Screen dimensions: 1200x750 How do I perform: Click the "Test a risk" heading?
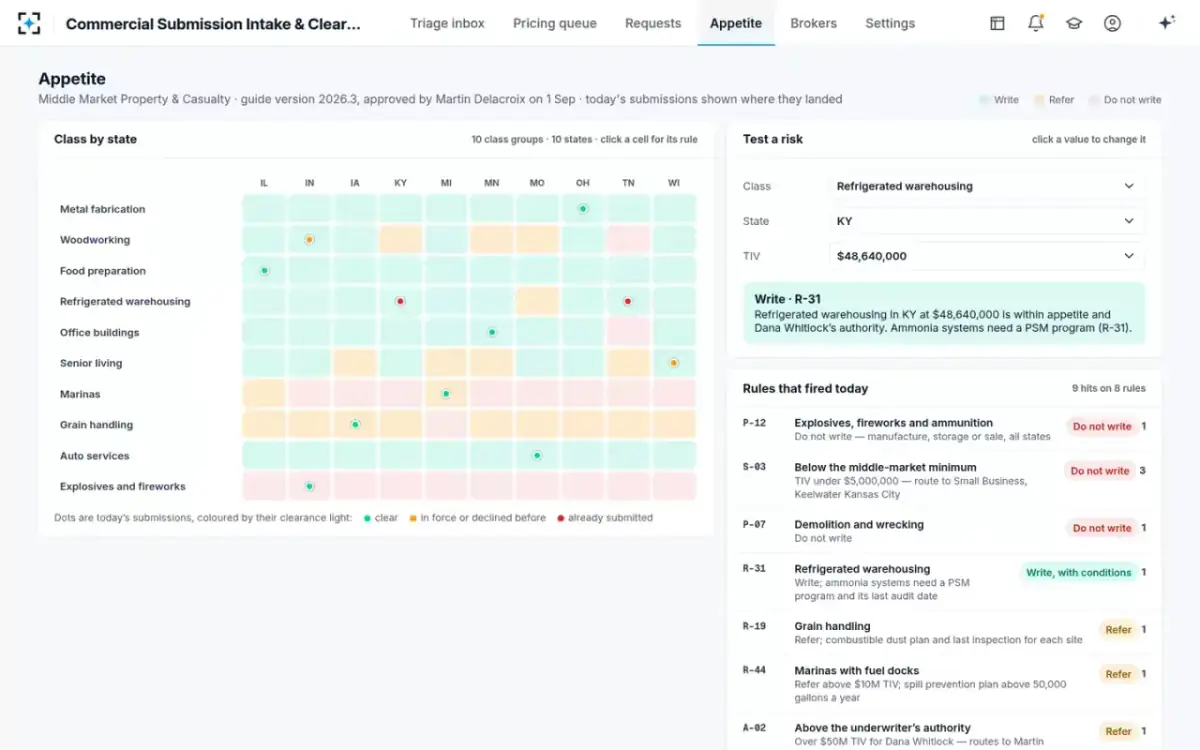point(772,139)
